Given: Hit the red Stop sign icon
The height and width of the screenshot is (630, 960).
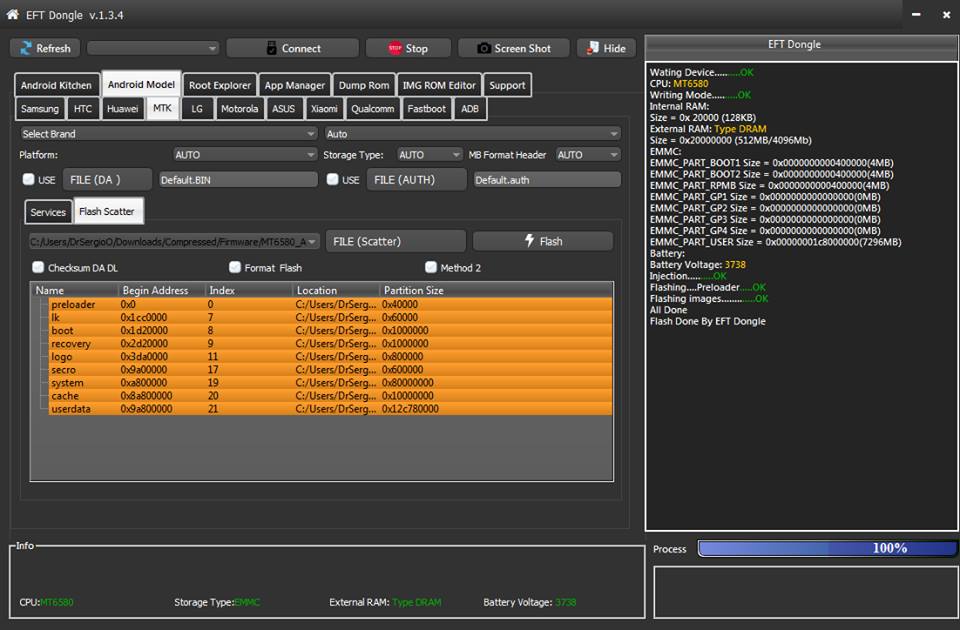Looking at the screenshot, I should pyautogui.click(x=395, y=48).
